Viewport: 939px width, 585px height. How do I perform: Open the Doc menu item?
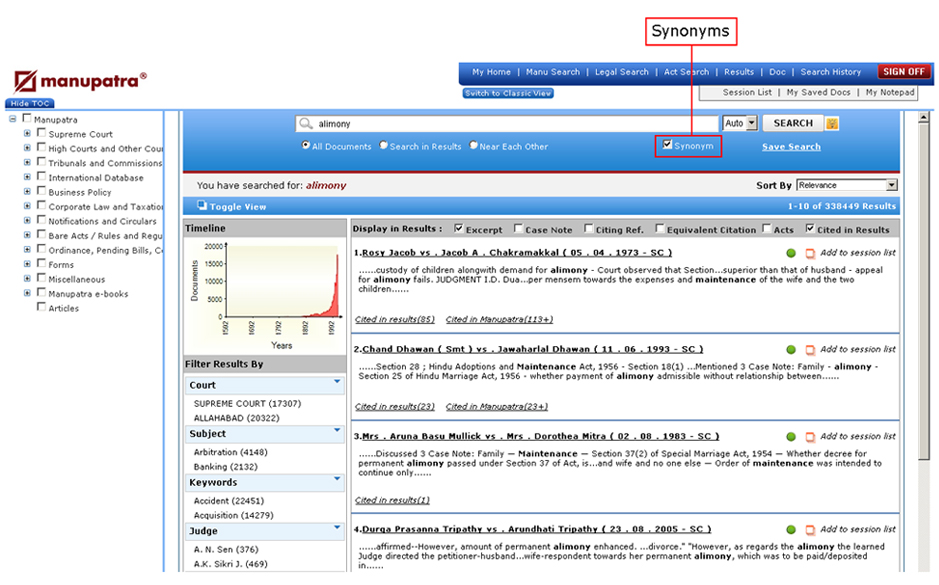click(x=777, y=72)
